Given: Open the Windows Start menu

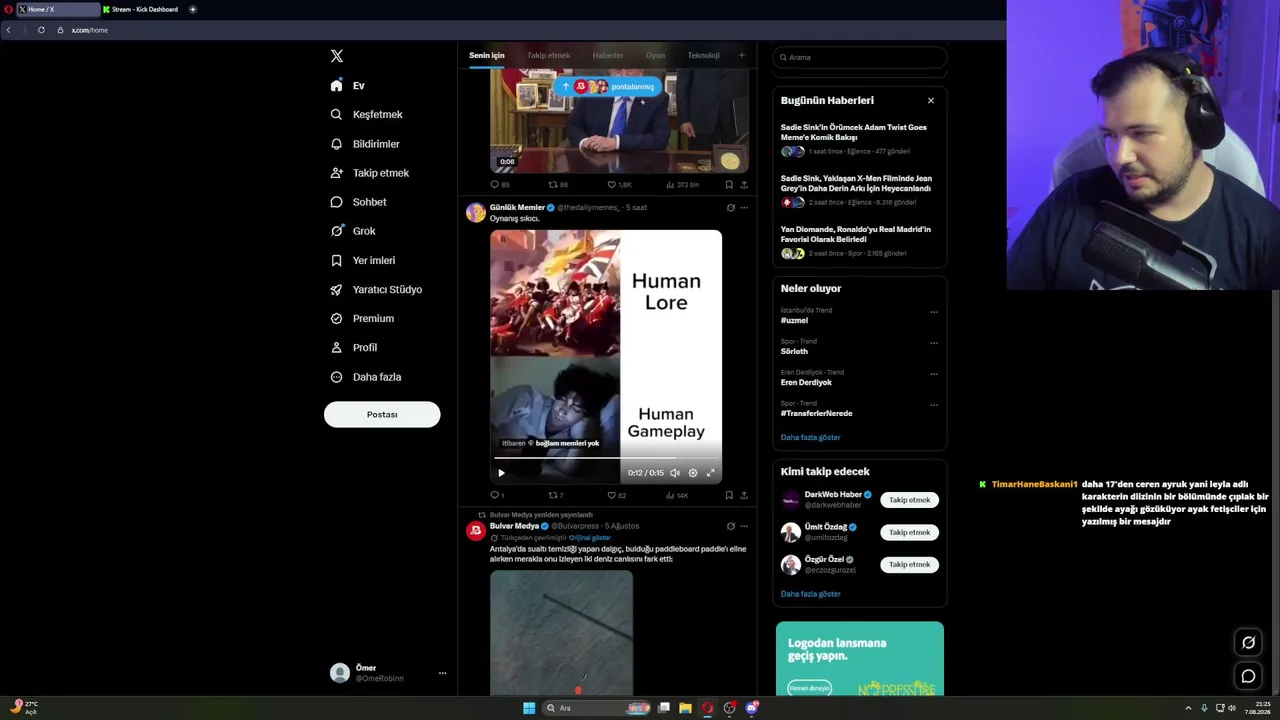Looking at the screenshot, I should click(529, 708).
